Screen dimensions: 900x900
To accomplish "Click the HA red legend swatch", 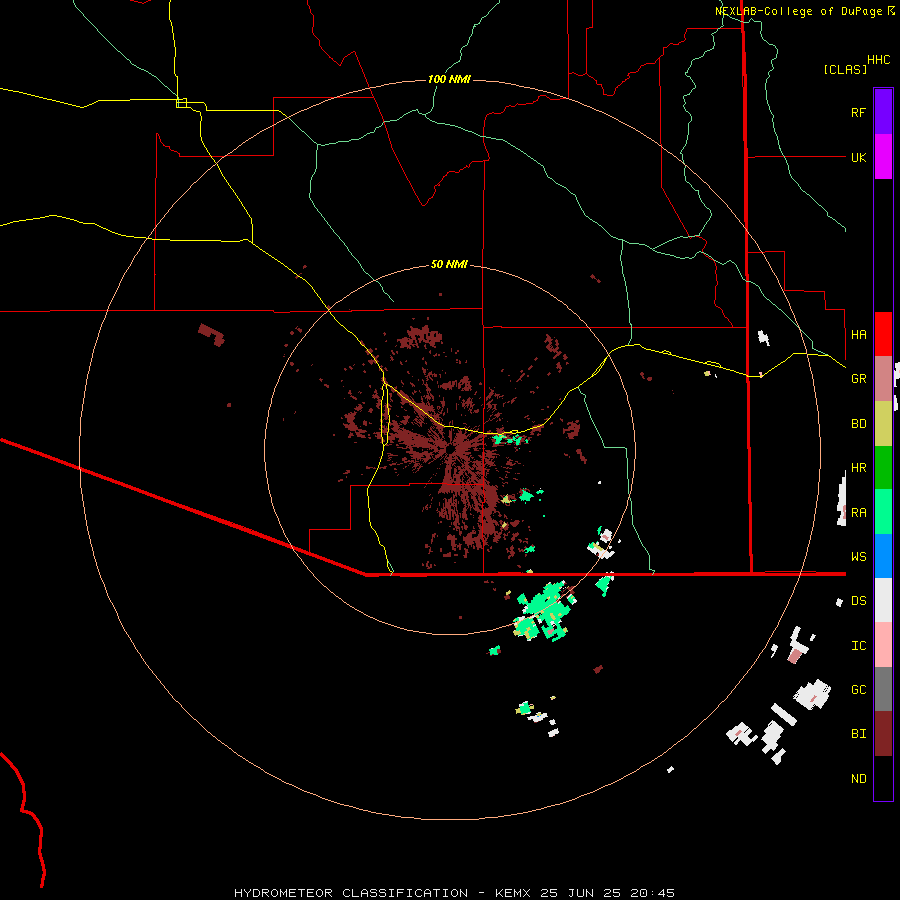I will [883, 334].
